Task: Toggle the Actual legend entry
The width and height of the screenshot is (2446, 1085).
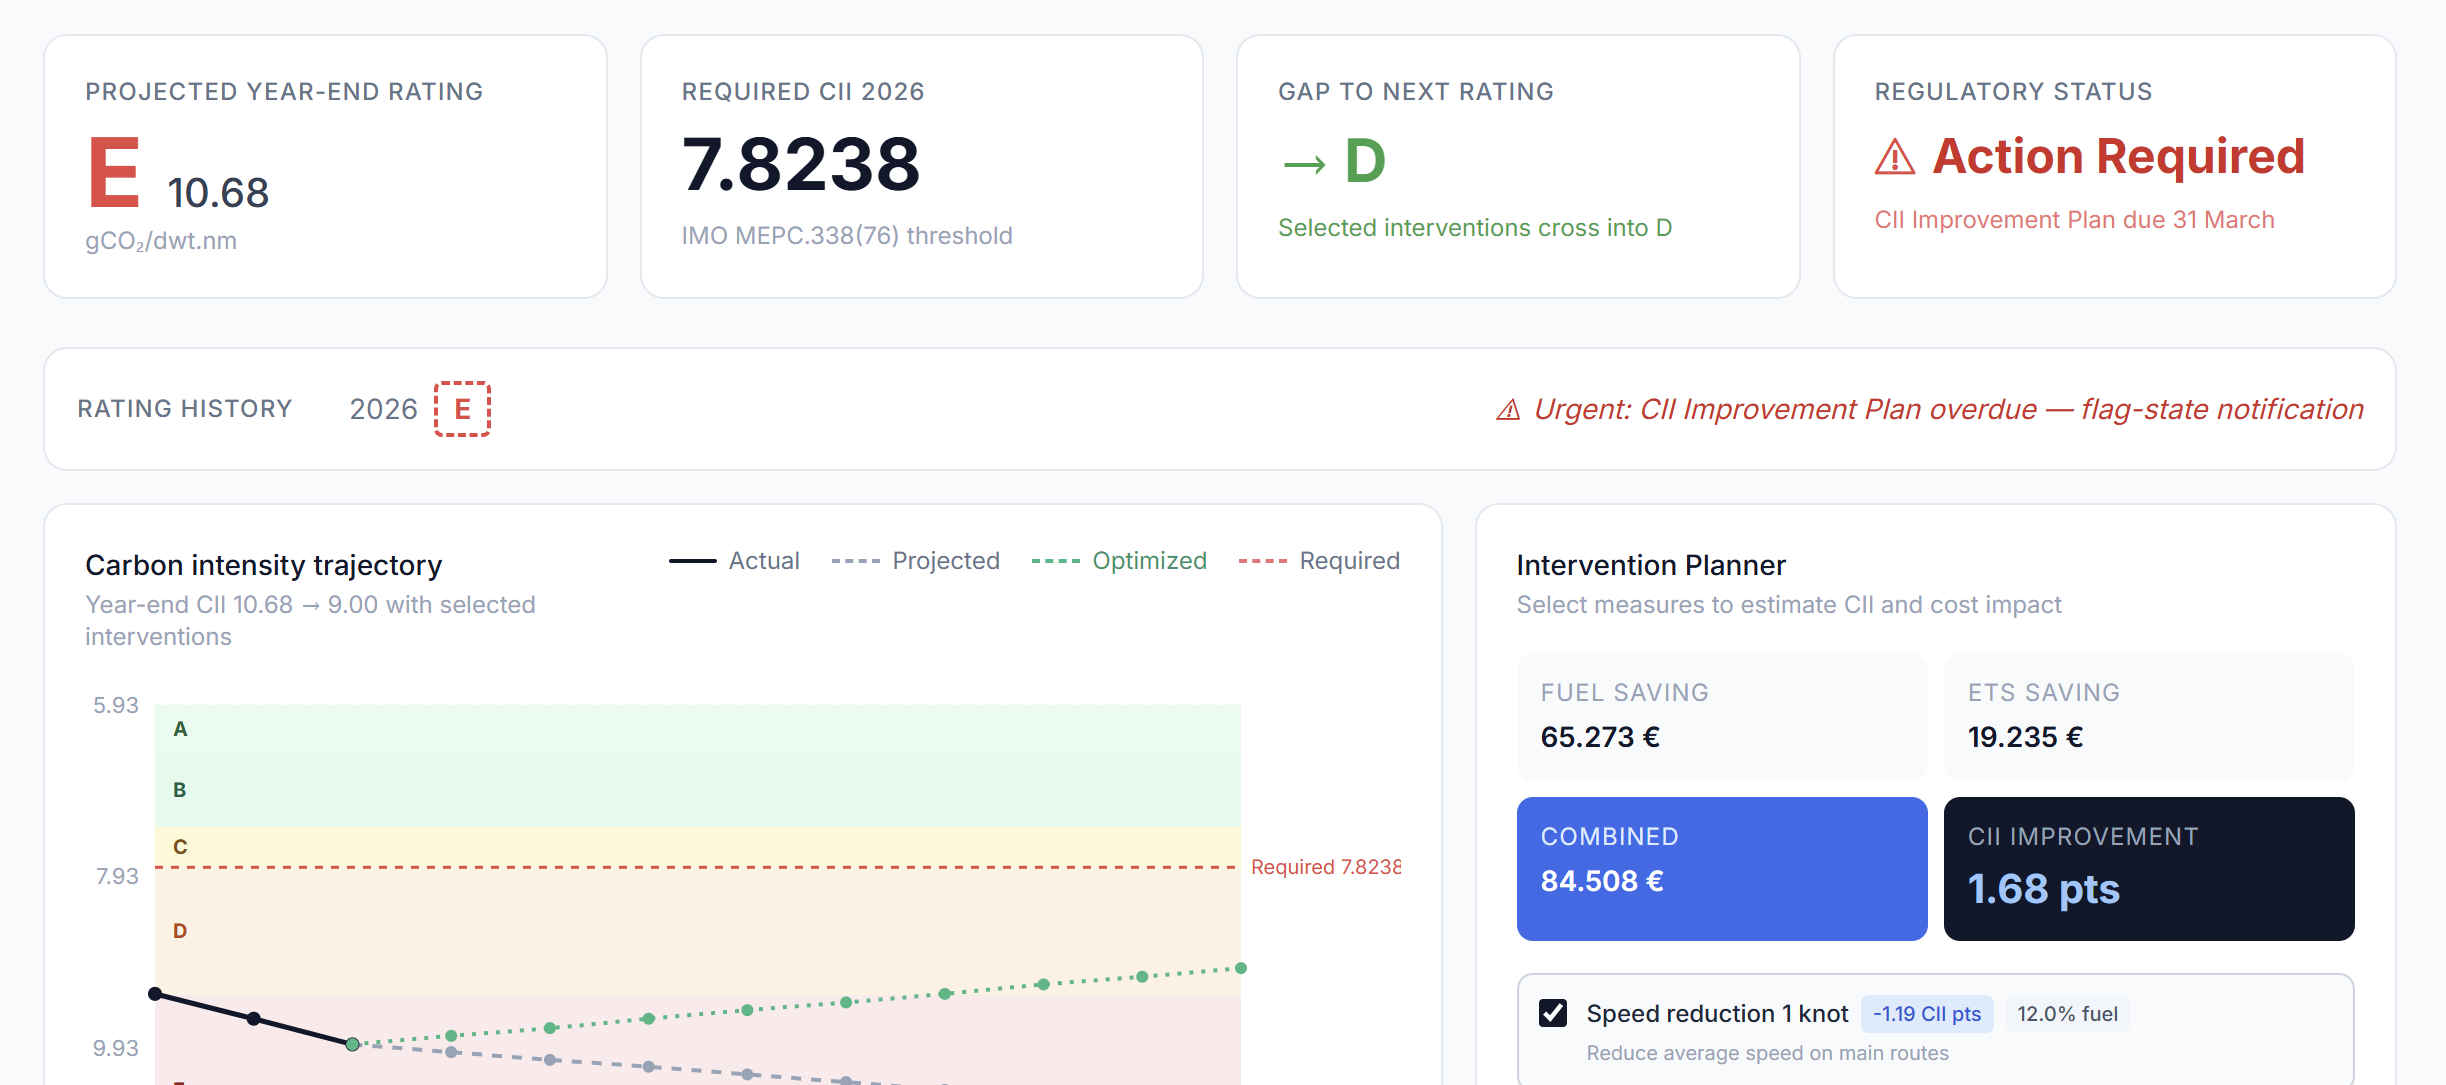Action: coord(734,561)
